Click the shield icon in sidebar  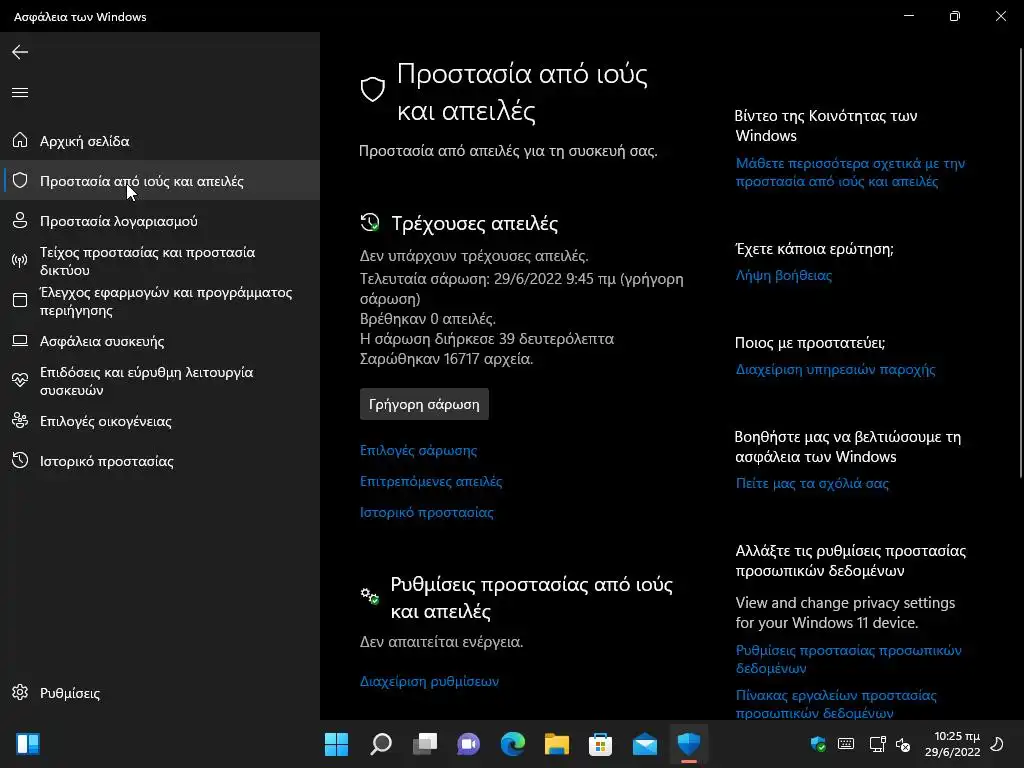pos(20,180)
